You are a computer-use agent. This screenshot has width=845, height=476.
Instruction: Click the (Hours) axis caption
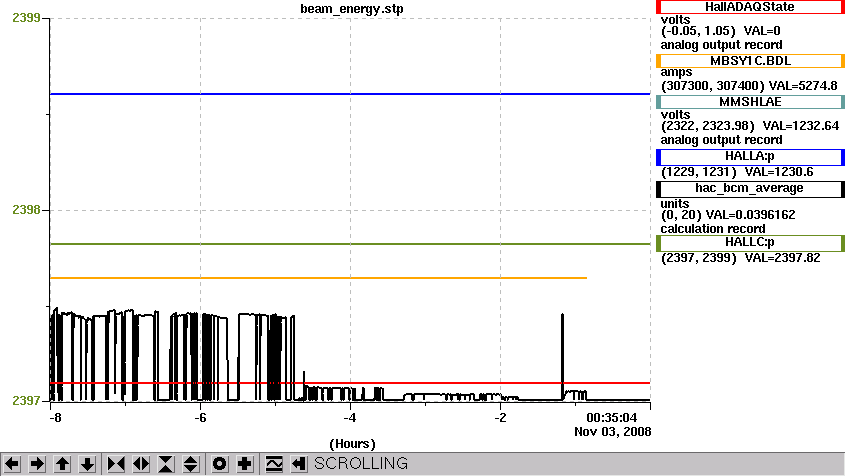click(x=352, y=444)
